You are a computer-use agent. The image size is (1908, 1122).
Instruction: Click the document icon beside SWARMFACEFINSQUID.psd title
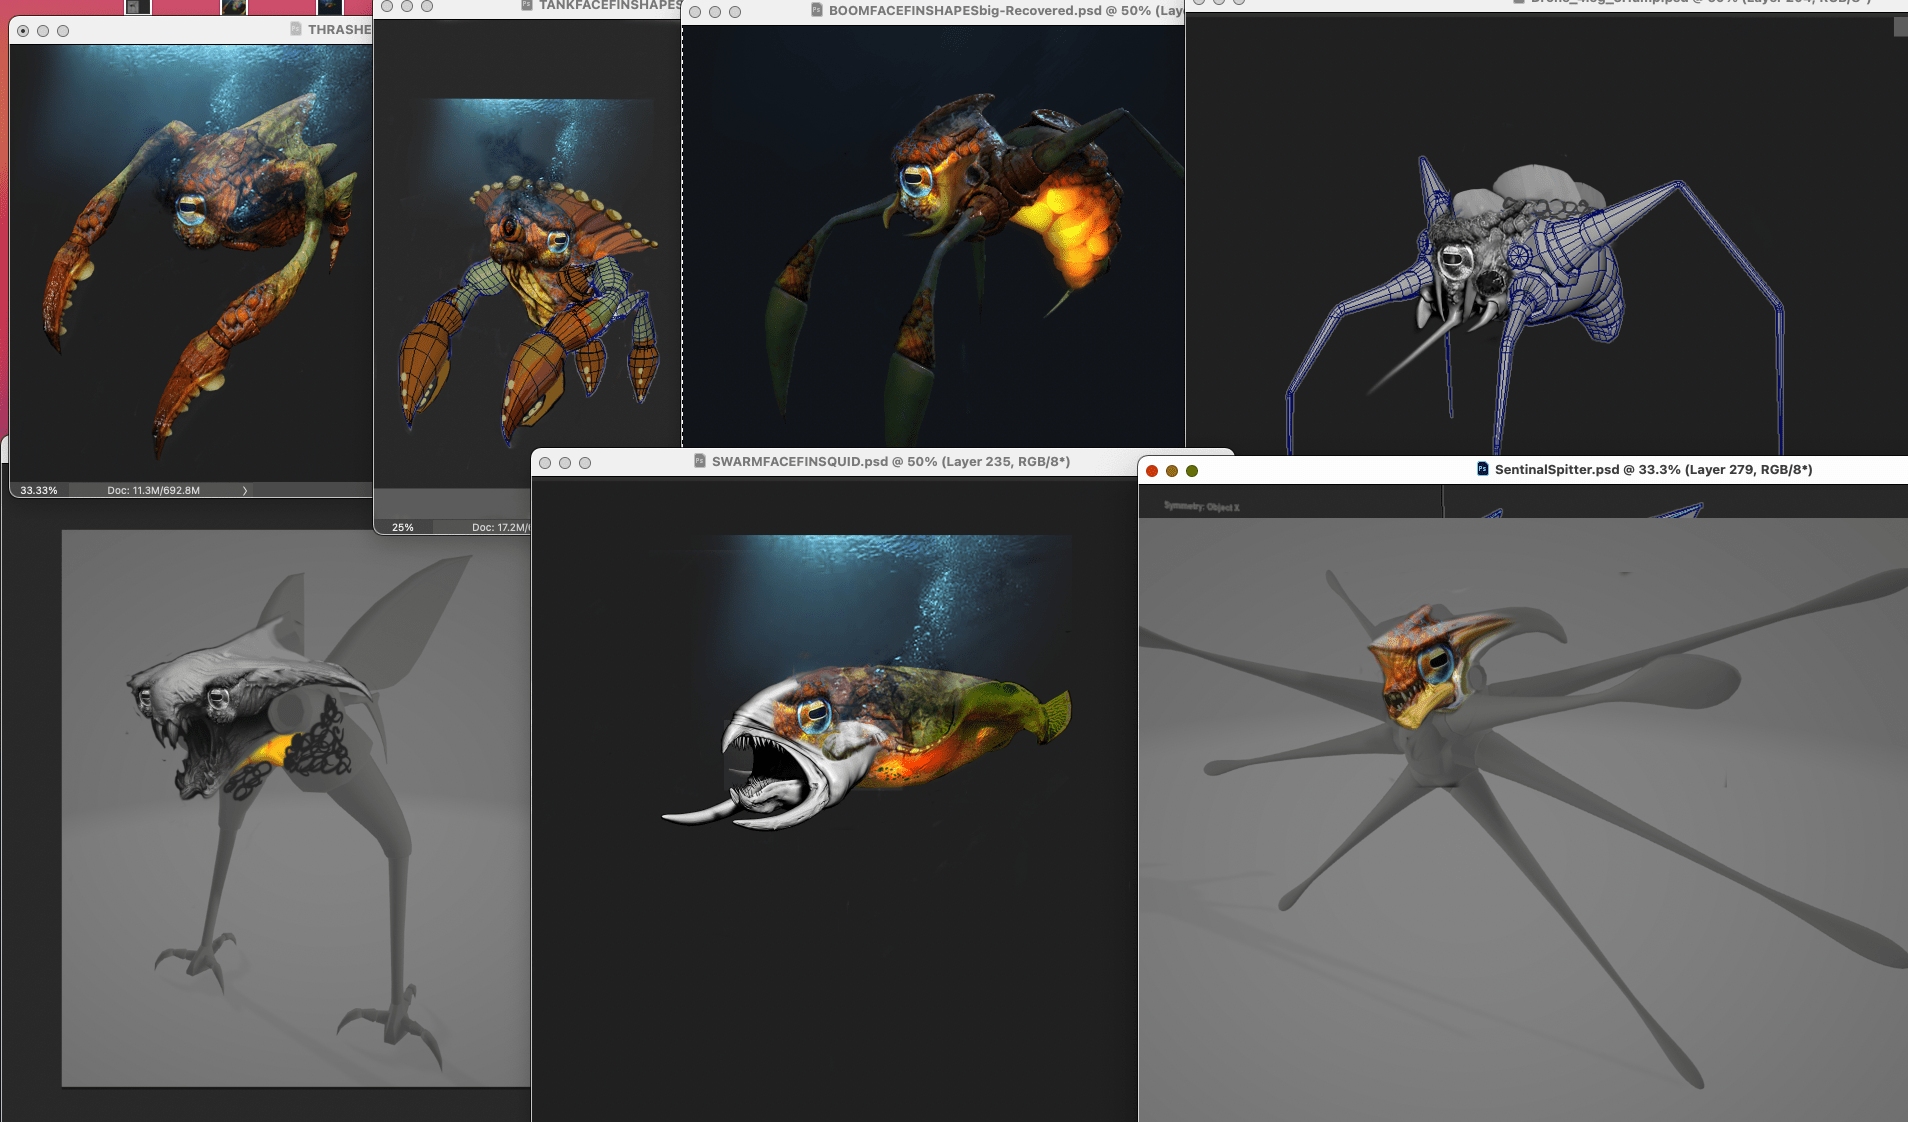700,461
